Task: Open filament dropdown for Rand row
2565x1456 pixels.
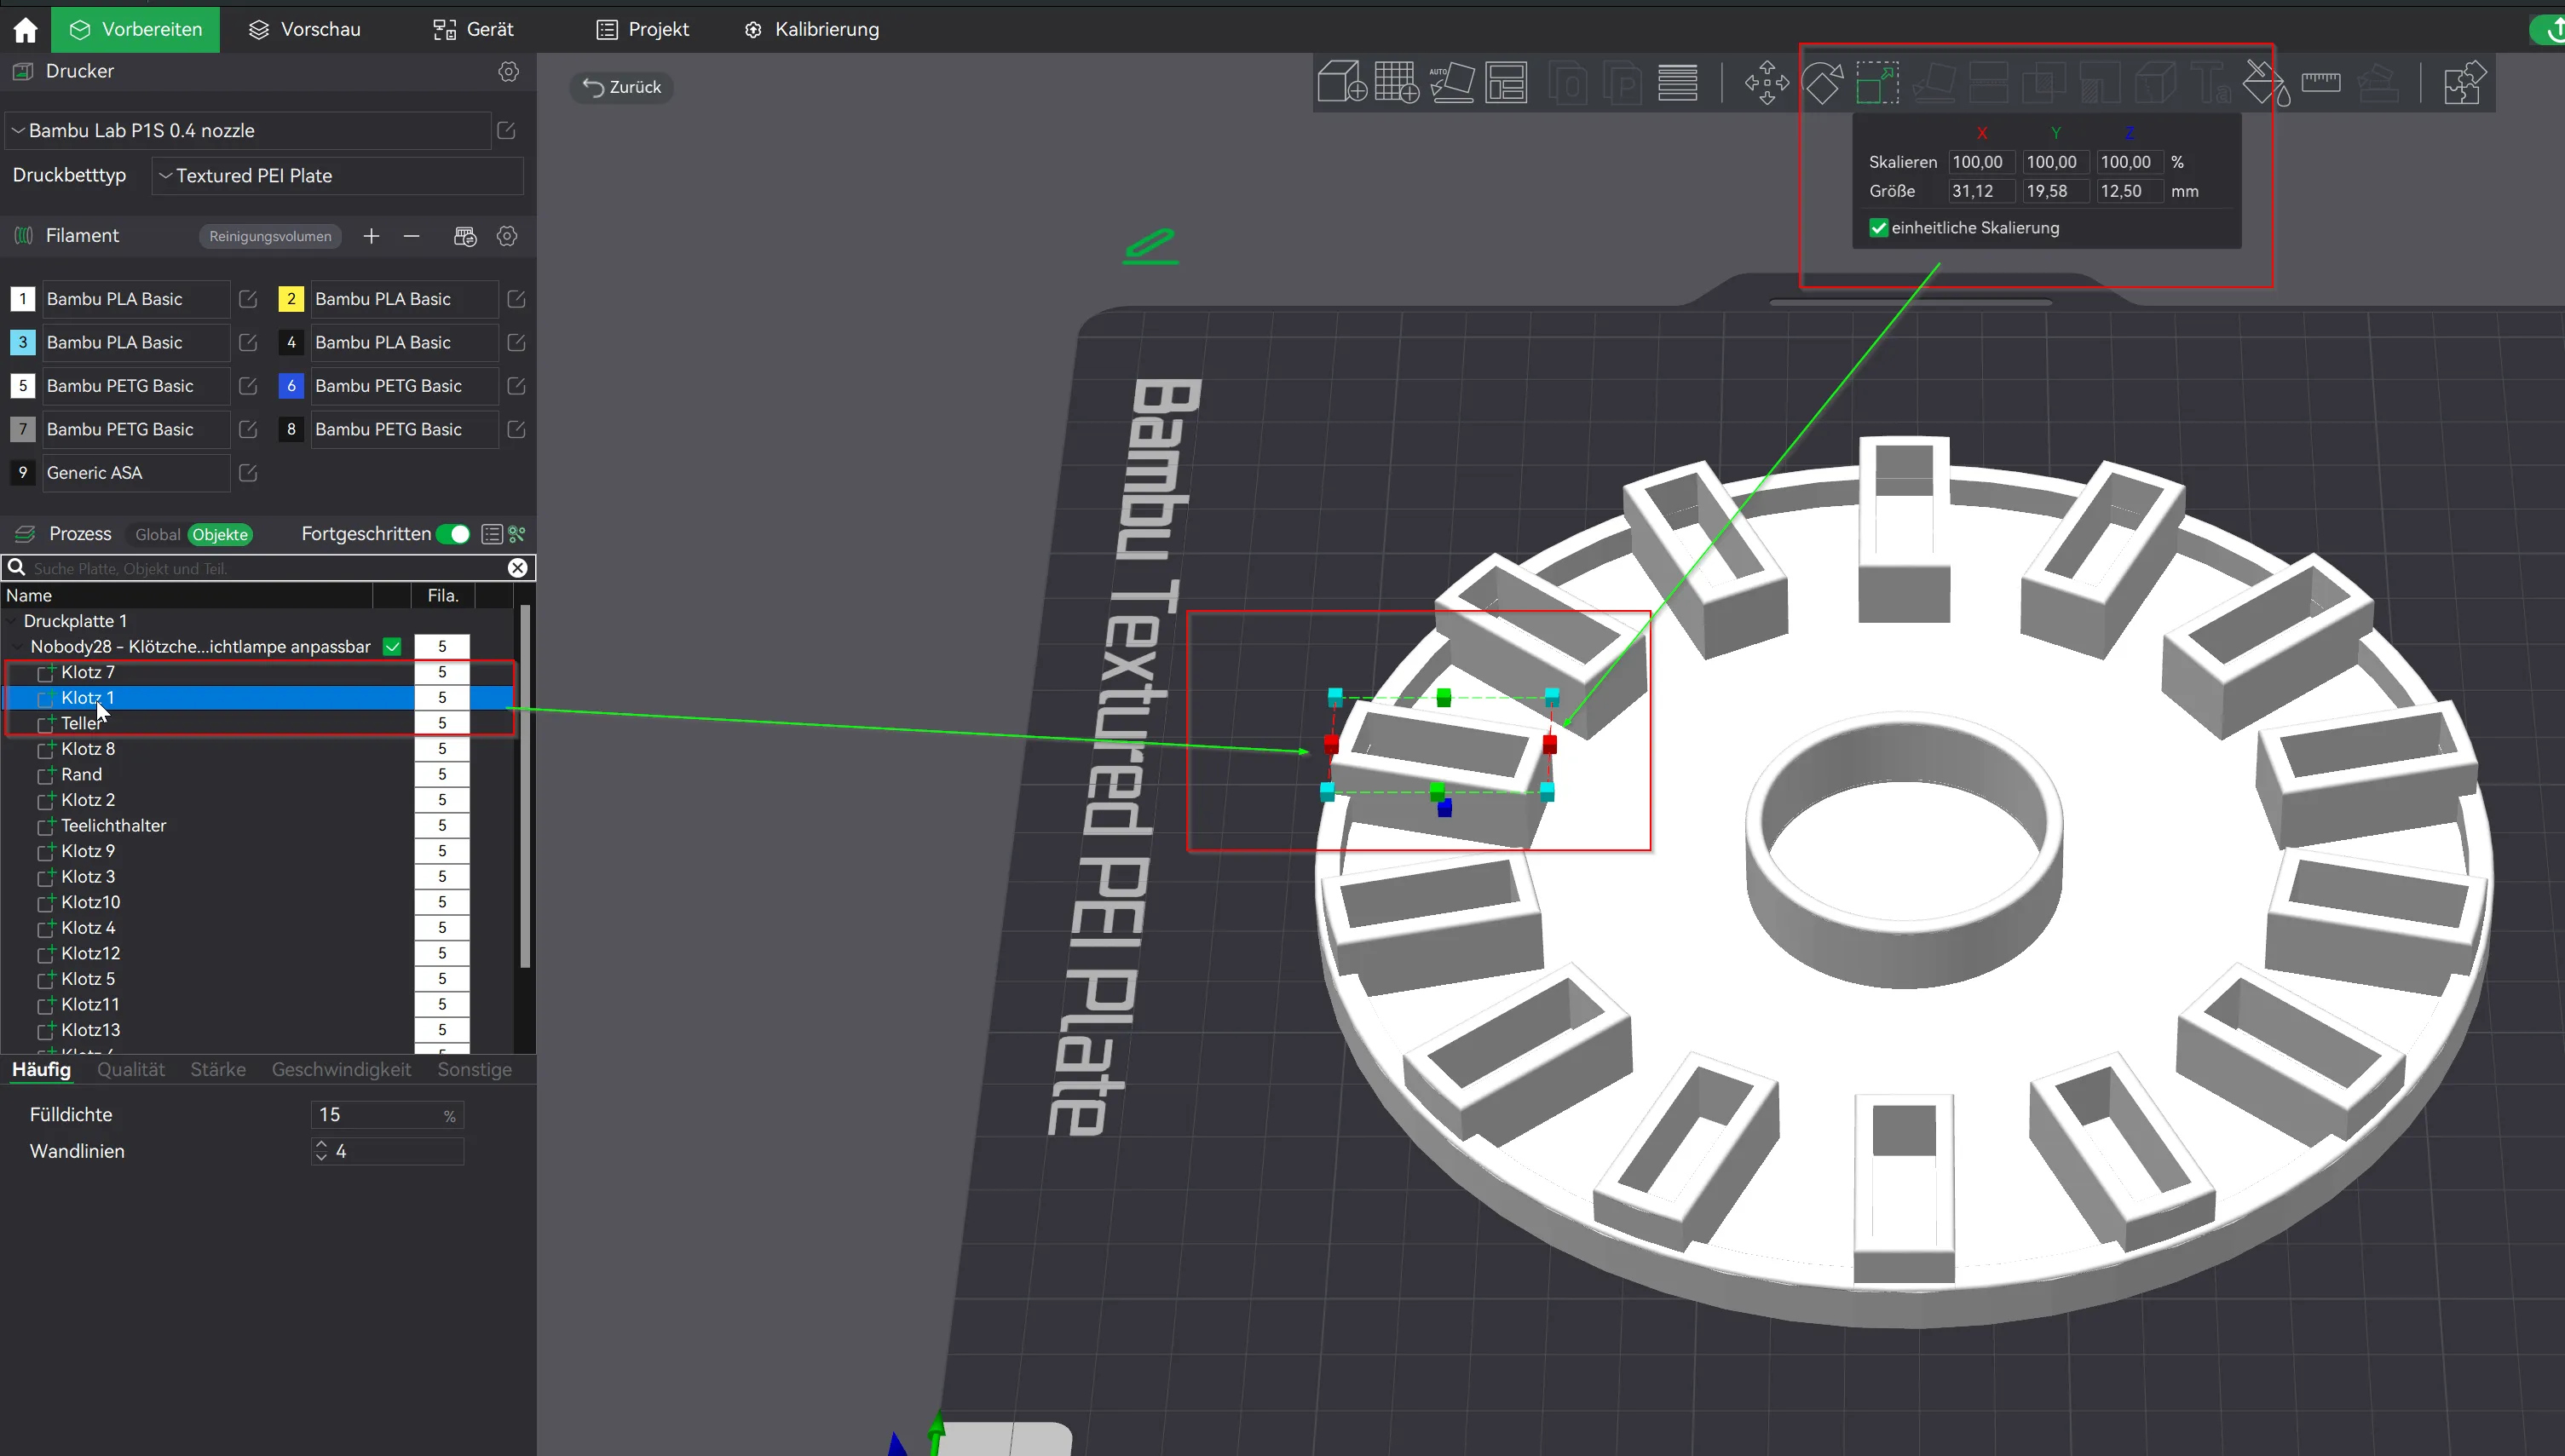Action: click(442, 774)
